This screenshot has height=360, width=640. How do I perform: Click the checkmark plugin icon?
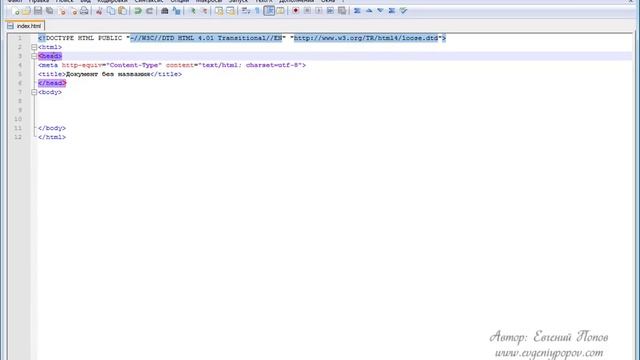tap(403, 11)
